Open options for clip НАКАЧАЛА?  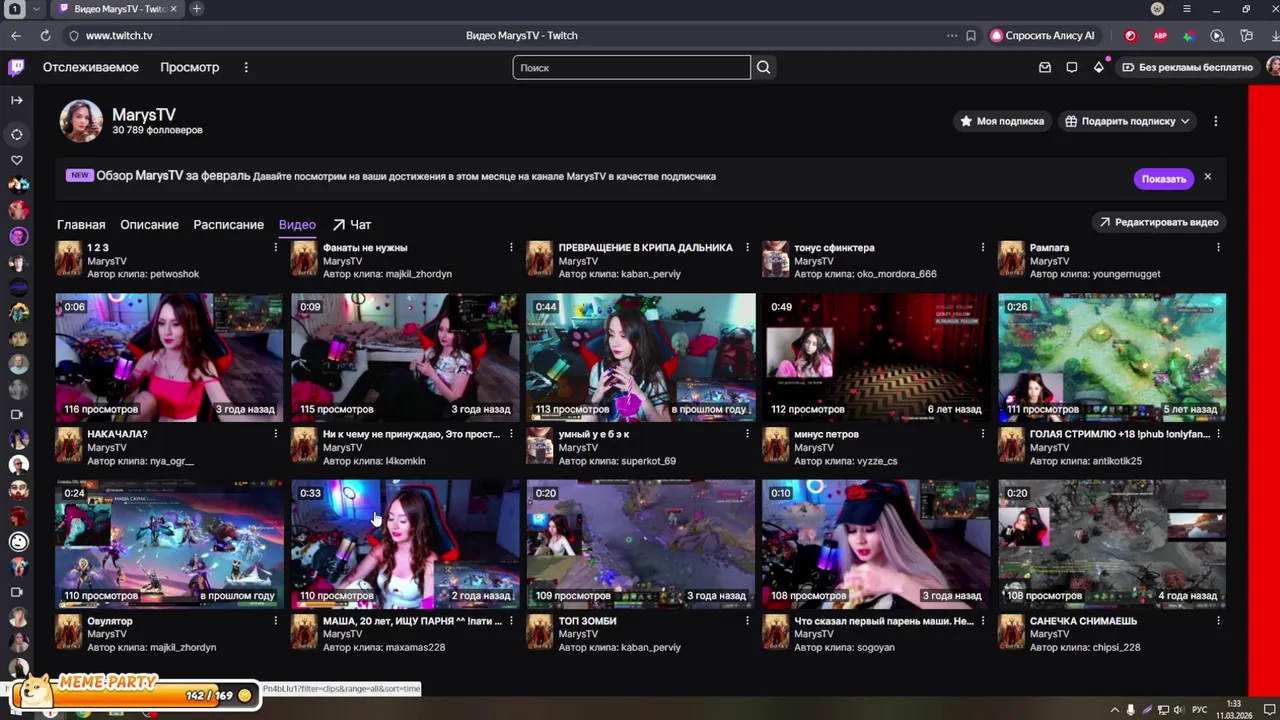click(276, 434)
